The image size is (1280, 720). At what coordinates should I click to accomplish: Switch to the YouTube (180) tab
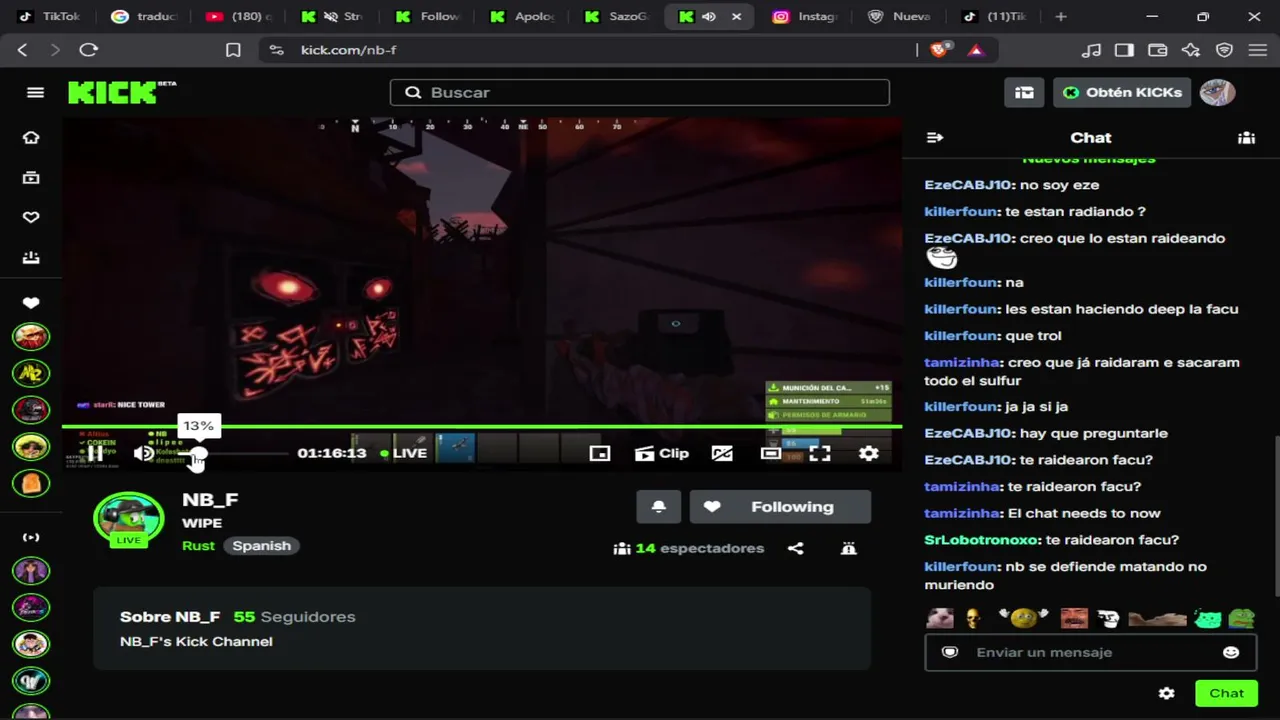pos(239,16)
